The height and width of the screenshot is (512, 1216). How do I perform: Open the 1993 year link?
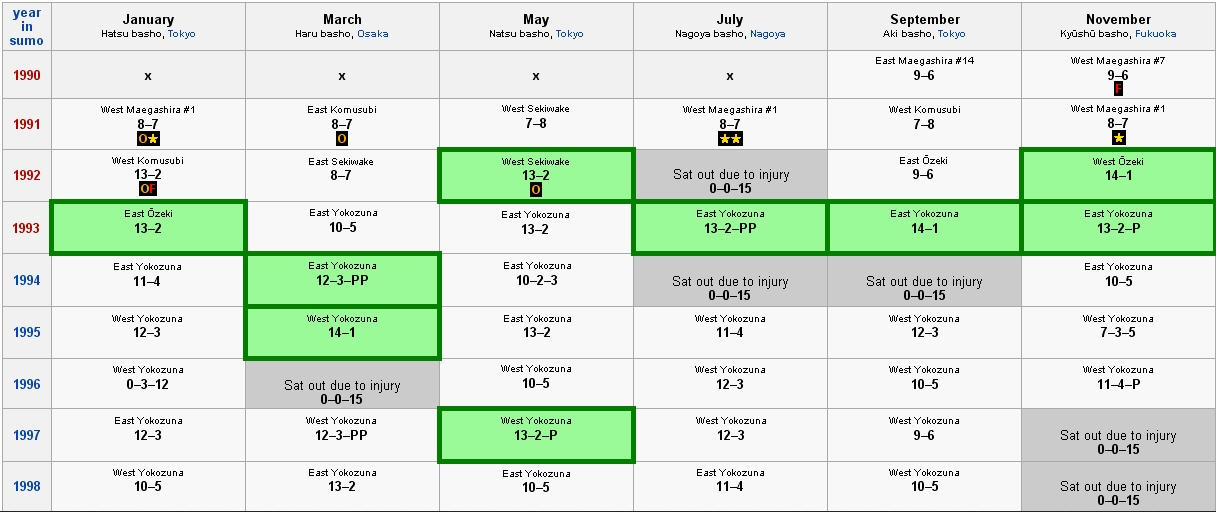pyautogui.click(x=26, y=228)
